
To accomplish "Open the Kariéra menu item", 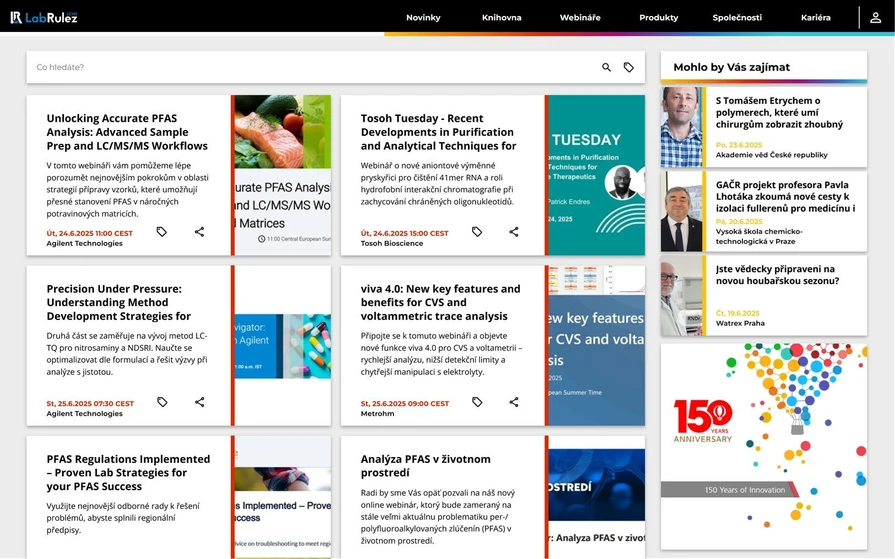I will pyautogui.click(x=816, y=18).
